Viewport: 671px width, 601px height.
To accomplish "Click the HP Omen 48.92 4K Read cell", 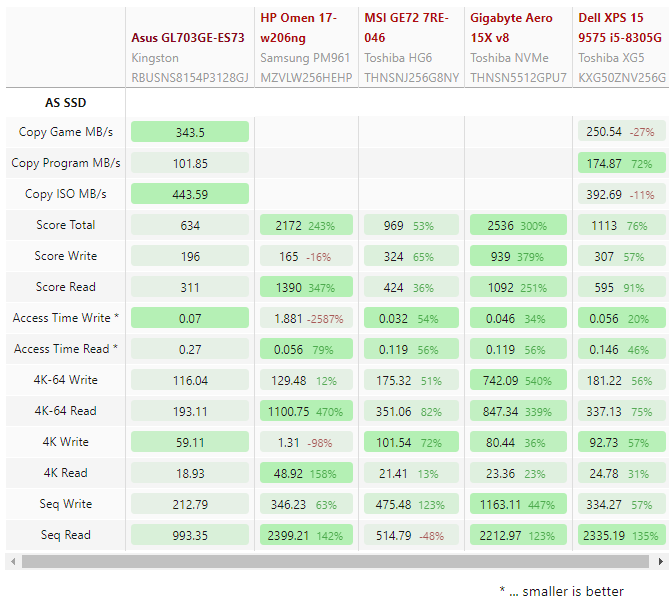I will 306,473.
